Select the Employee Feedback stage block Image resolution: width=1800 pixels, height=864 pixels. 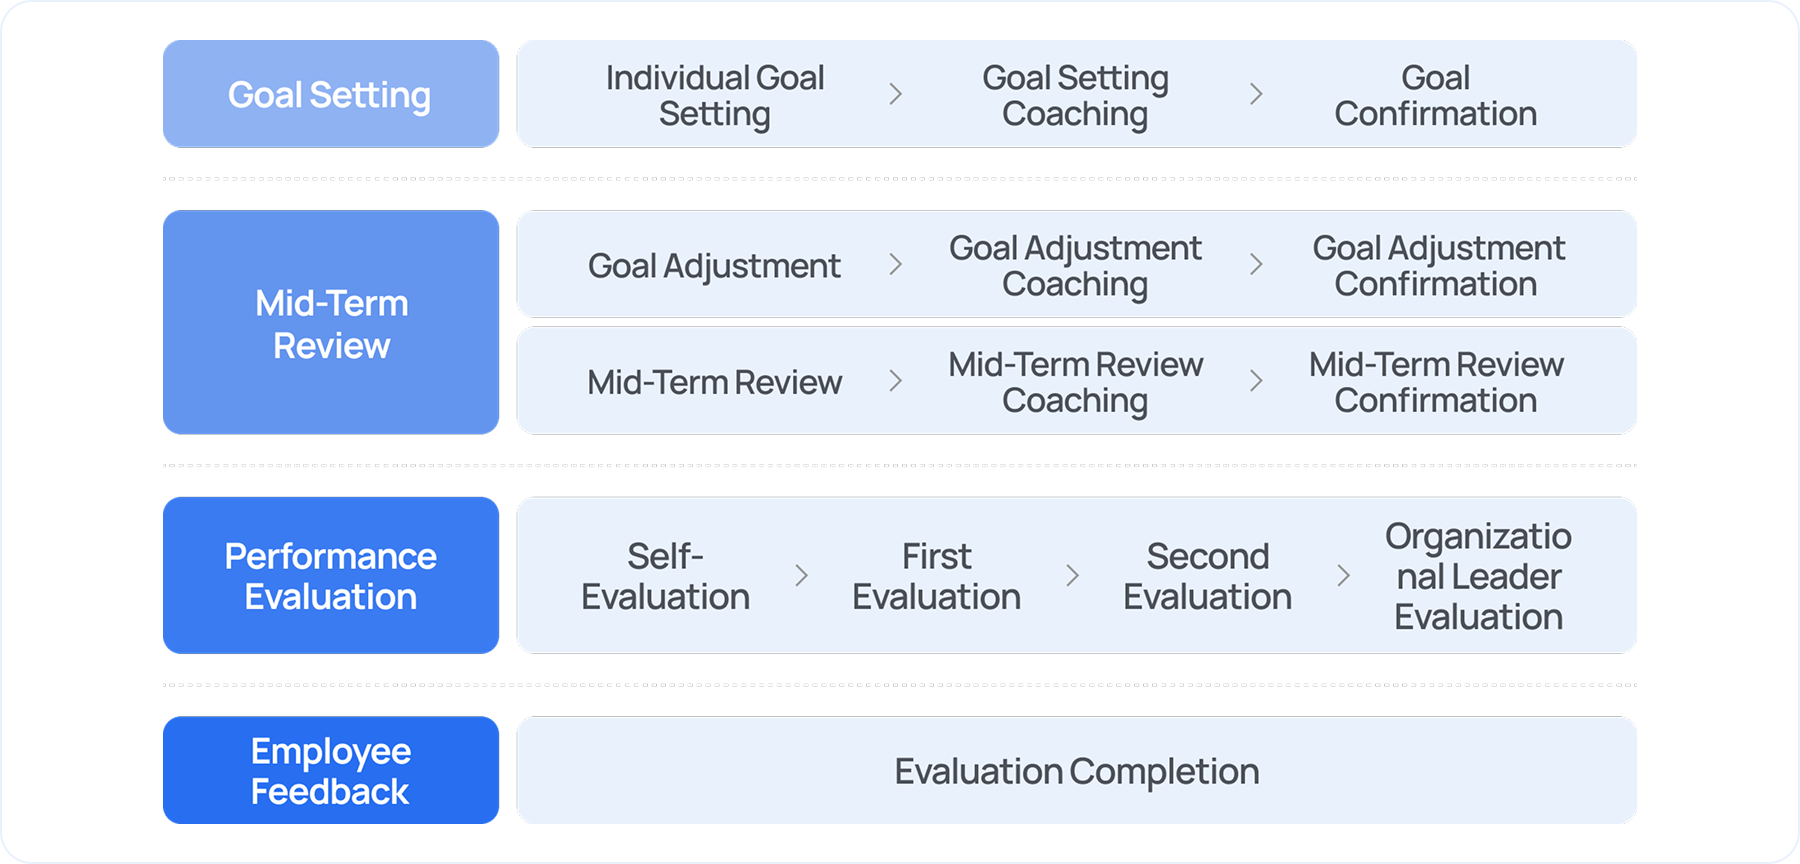click(x=330, y=771)
